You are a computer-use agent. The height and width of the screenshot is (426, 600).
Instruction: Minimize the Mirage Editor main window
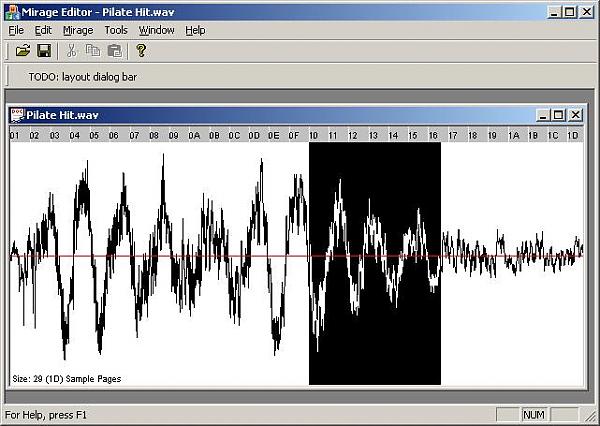point(554,12)
